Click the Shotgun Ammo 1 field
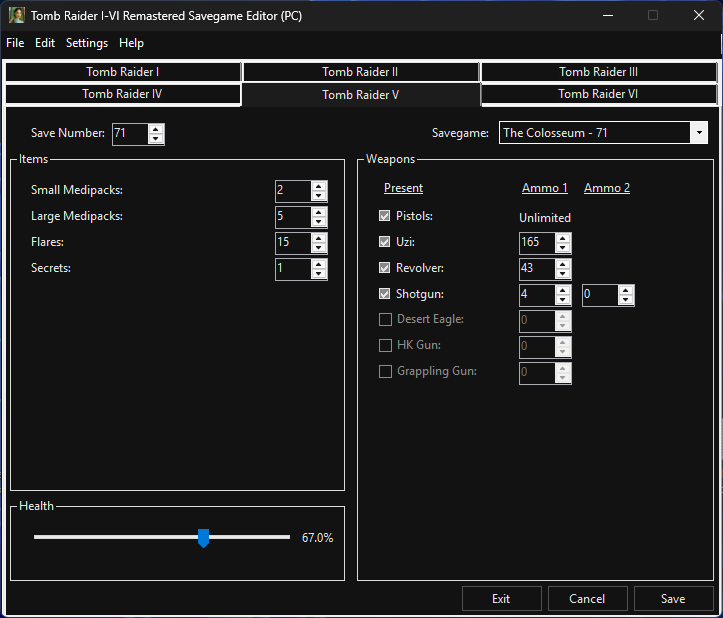This screenshot has width=723, height=618. point(537,296)
